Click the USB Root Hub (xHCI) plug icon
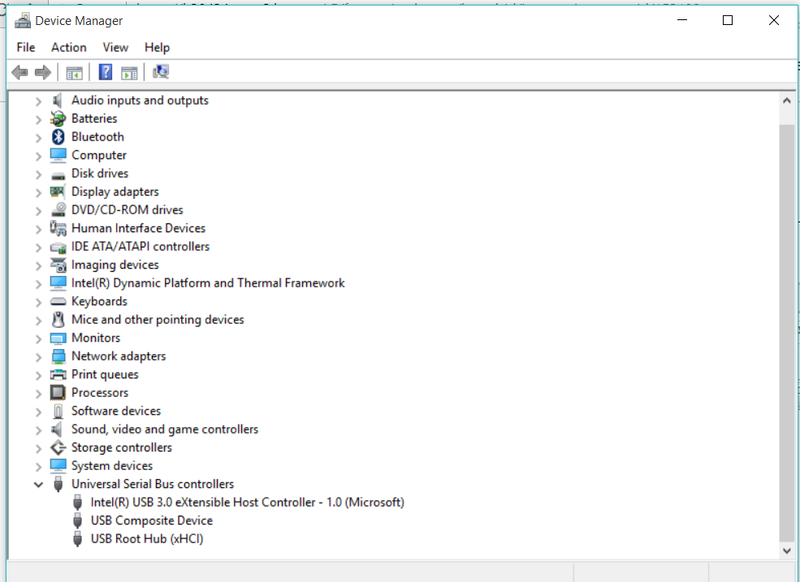Viewport: 800px width, 582px height. click(x=78, y=539)
